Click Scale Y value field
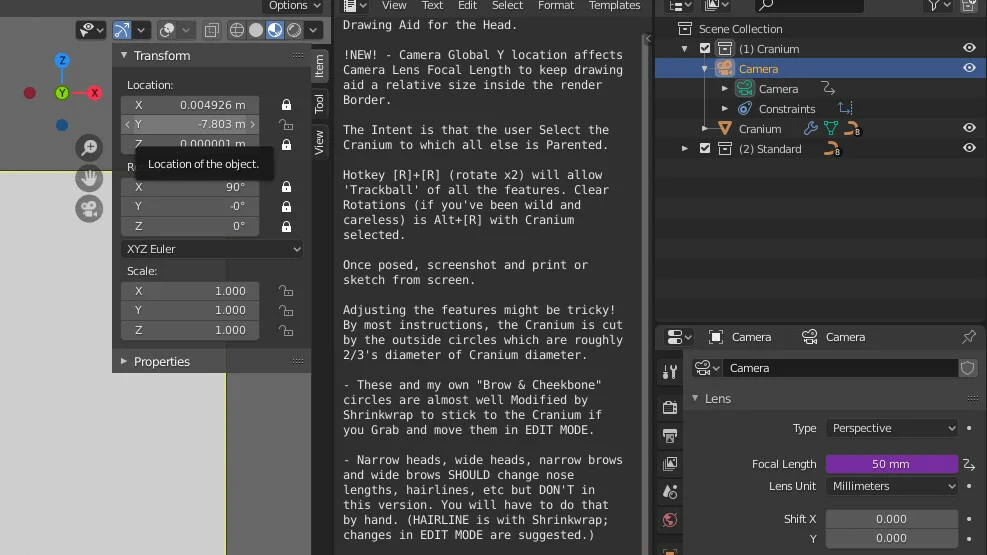987x555 pixels. coord(190,310)
